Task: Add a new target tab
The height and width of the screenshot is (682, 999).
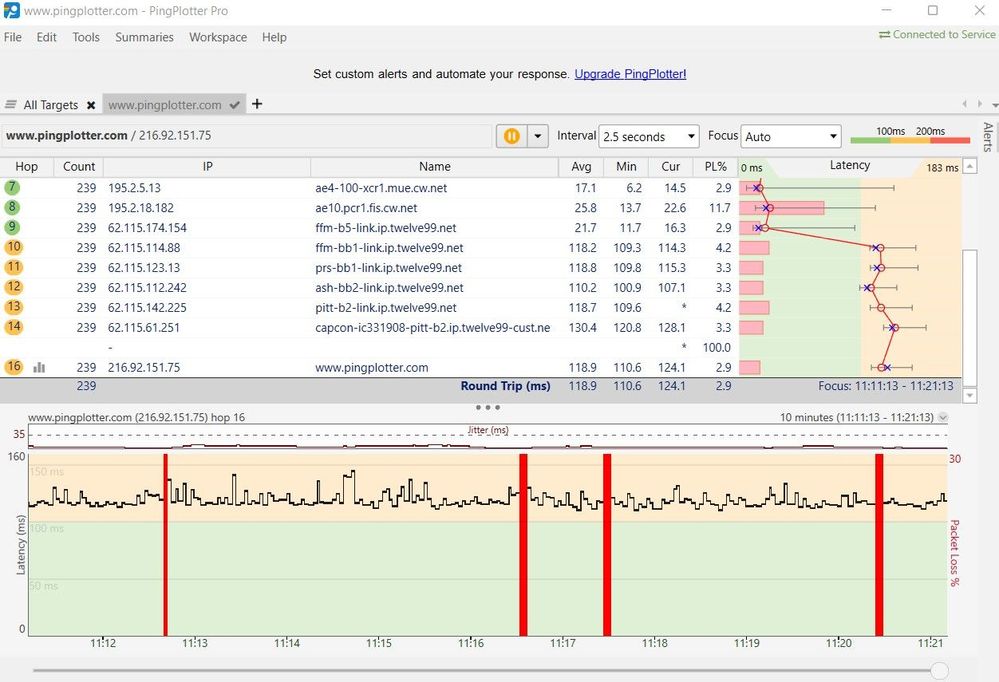Action: 257,104
